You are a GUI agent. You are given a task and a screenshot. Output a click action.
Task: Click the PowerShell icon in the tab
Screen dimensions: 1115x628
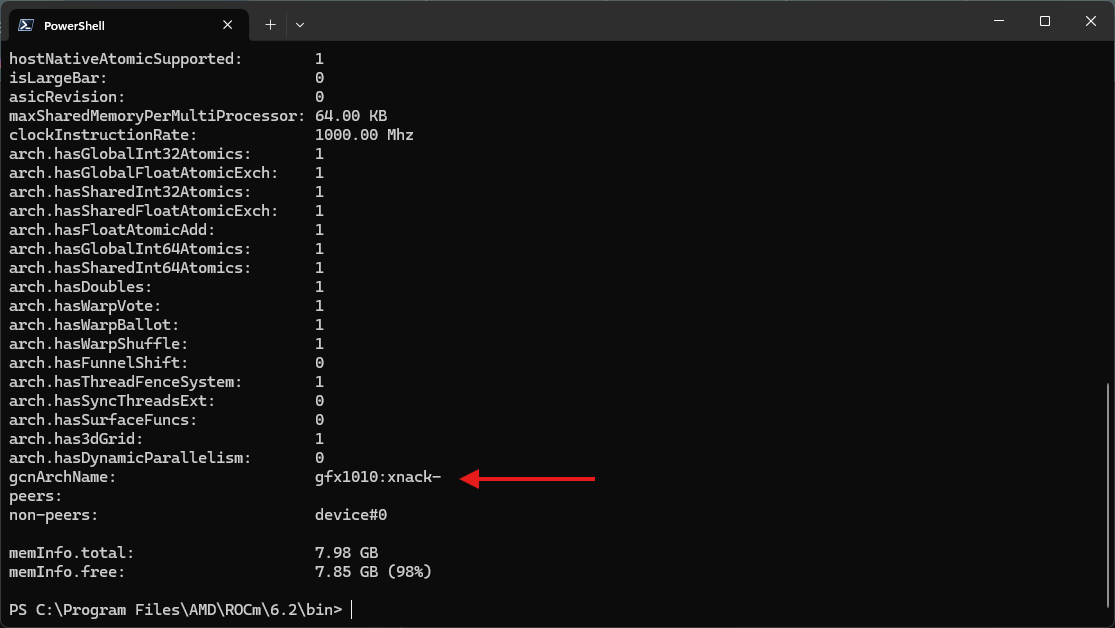[27, 25]
